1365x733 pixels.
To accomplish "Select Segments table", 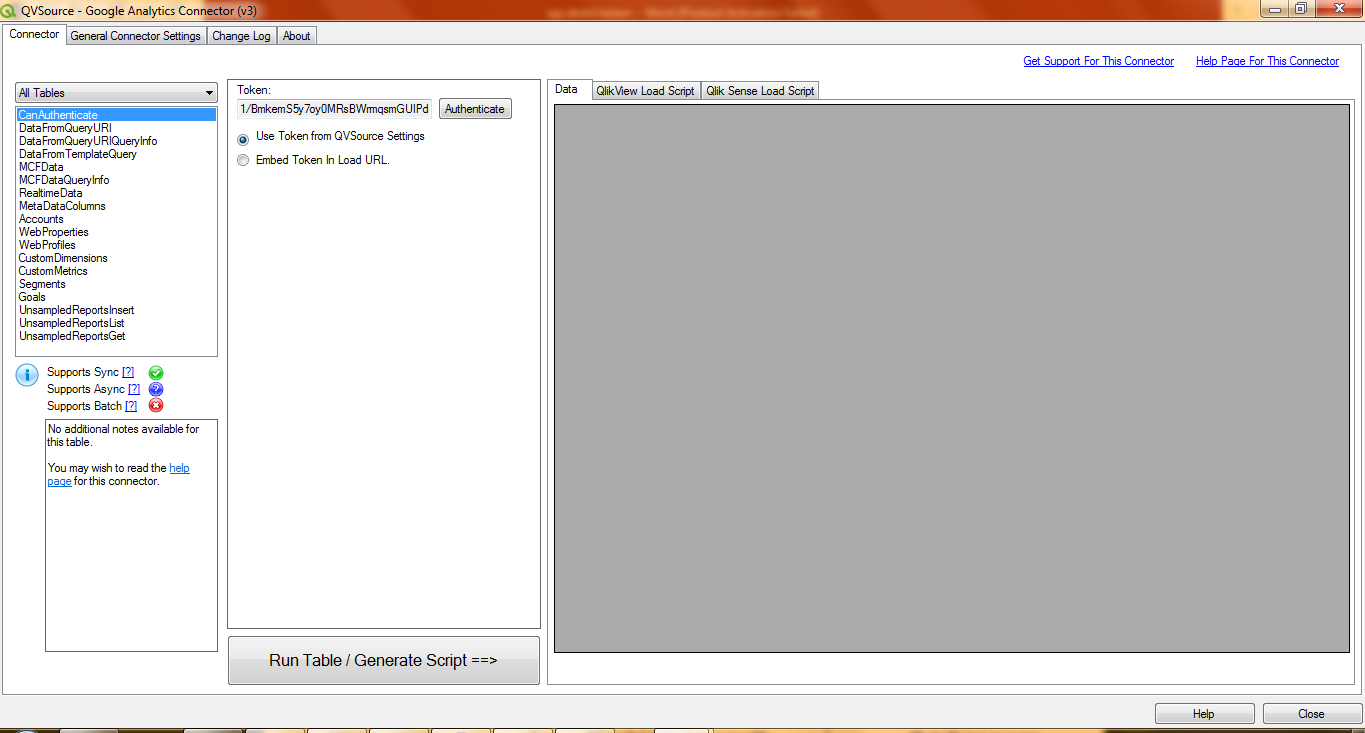I will tap(116, 284).
